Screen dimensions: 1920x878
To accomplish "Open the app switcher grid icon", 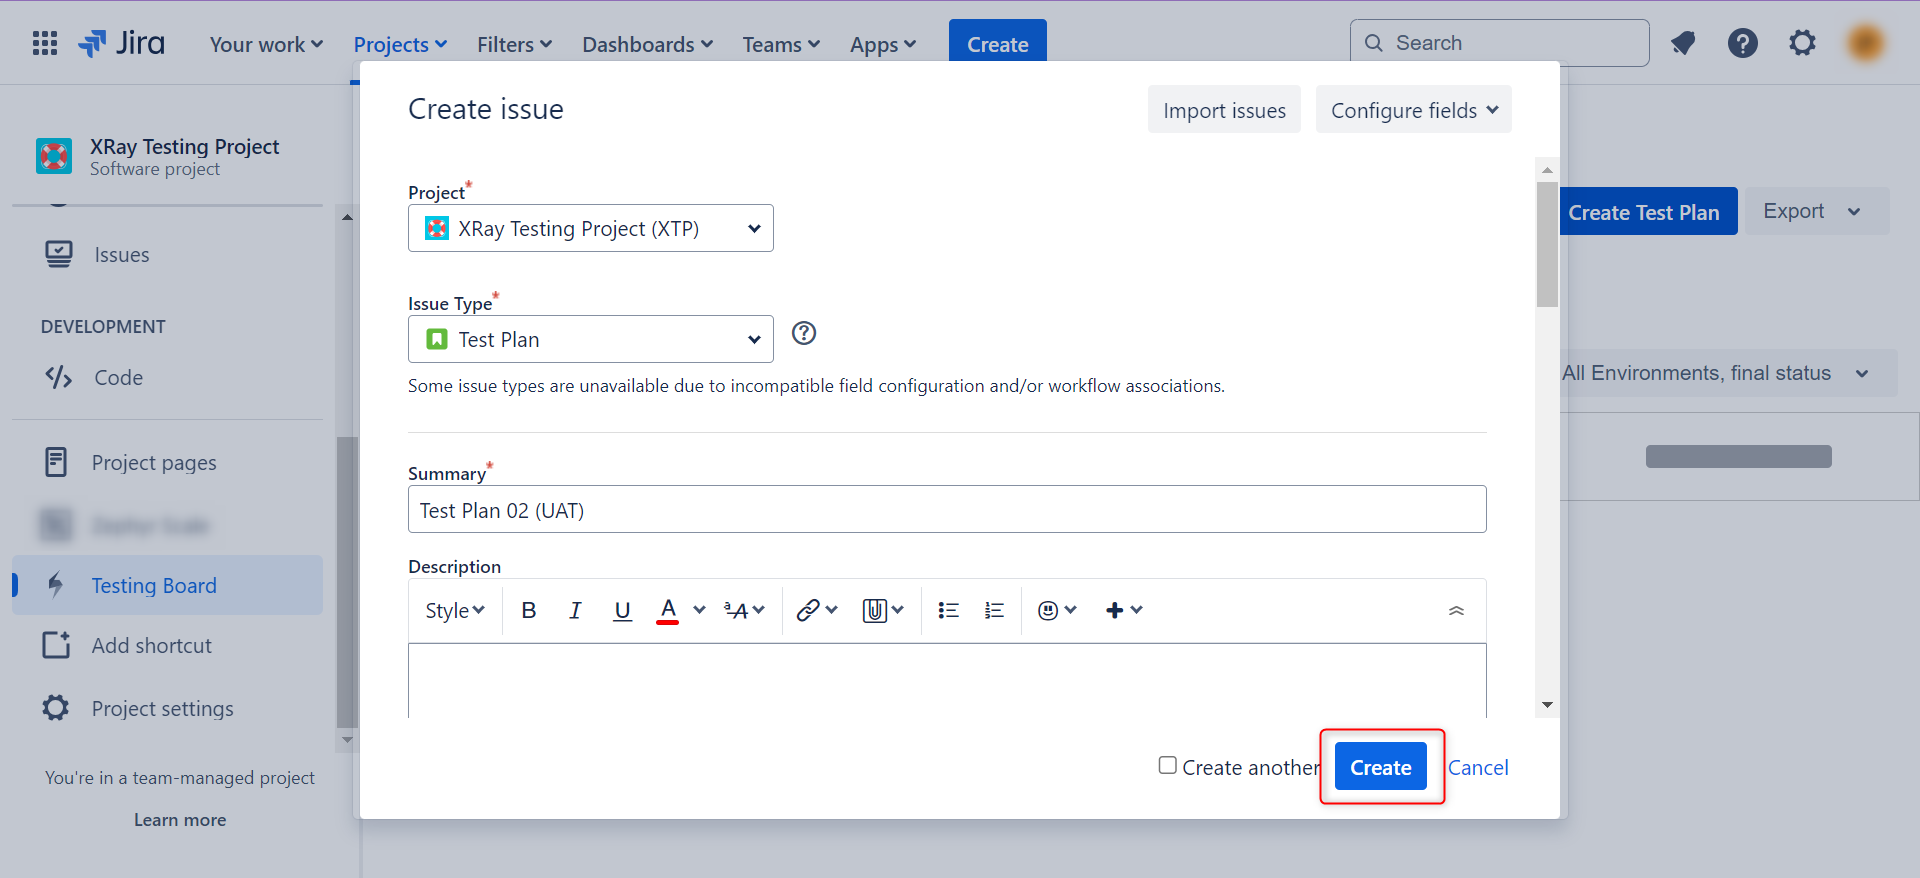I will (x=45, y=43).
